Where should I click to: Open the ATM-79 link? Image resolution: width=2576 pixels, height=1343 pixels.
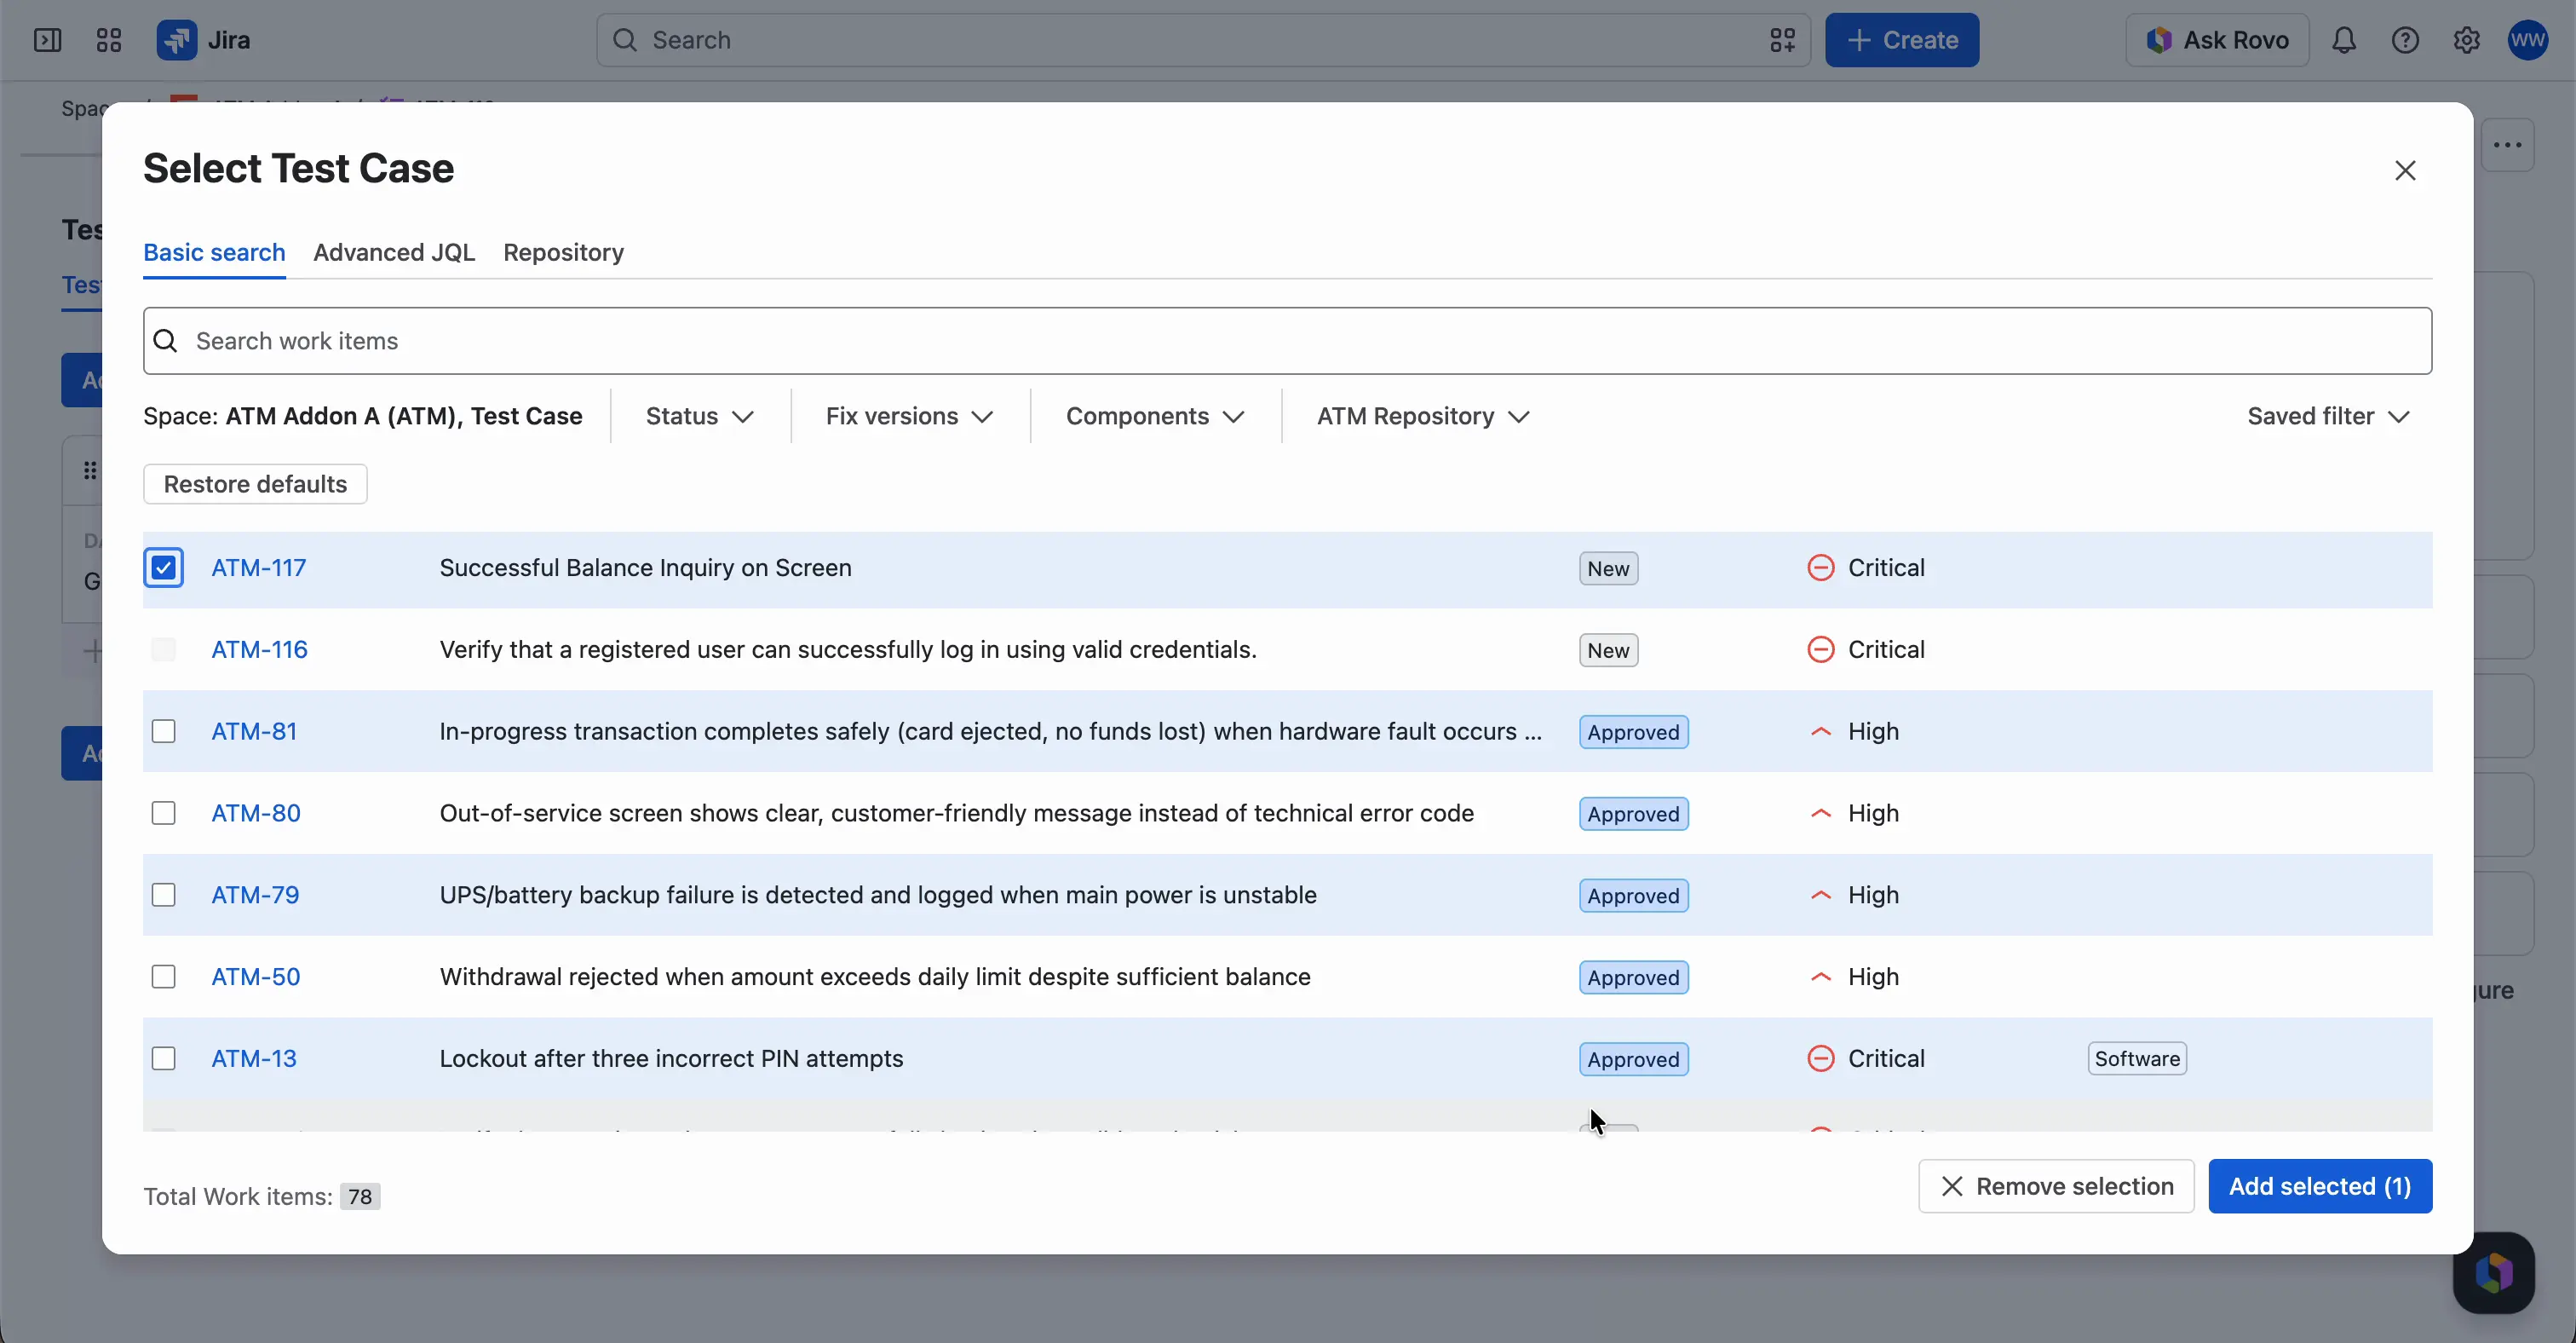click(255, 895)
